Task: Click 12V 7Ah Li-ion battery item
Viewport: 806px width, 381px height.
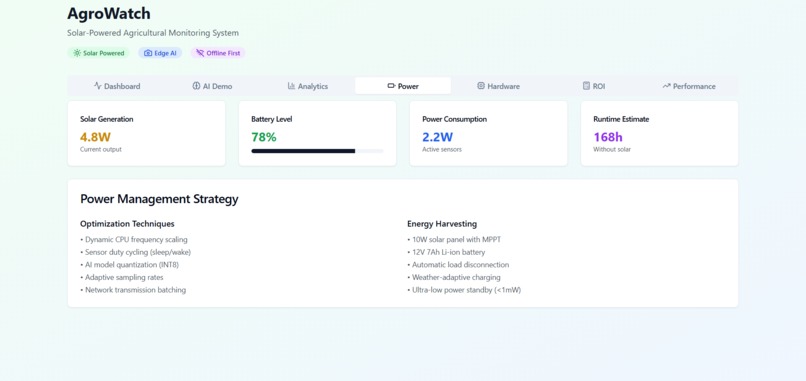Action: click(x=446, y=252)
